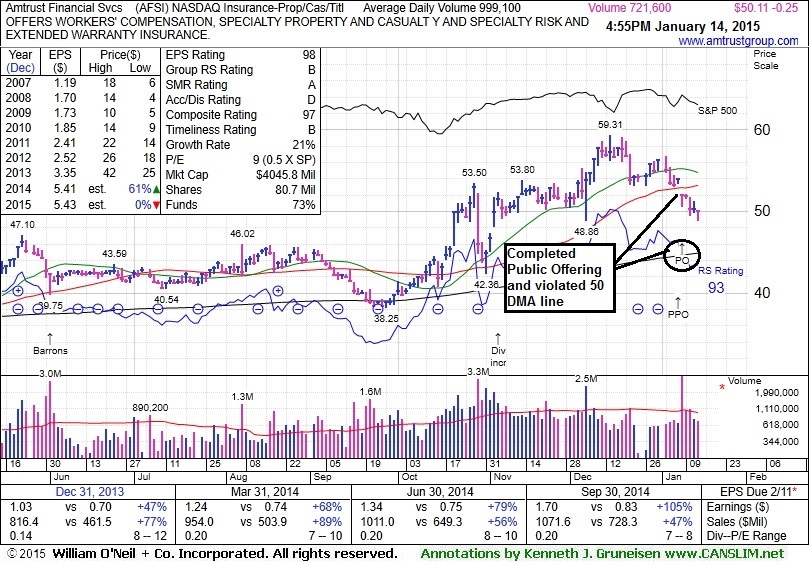Open the www.CANSLIM.net link in annotations credit

(x=722, y=554)
